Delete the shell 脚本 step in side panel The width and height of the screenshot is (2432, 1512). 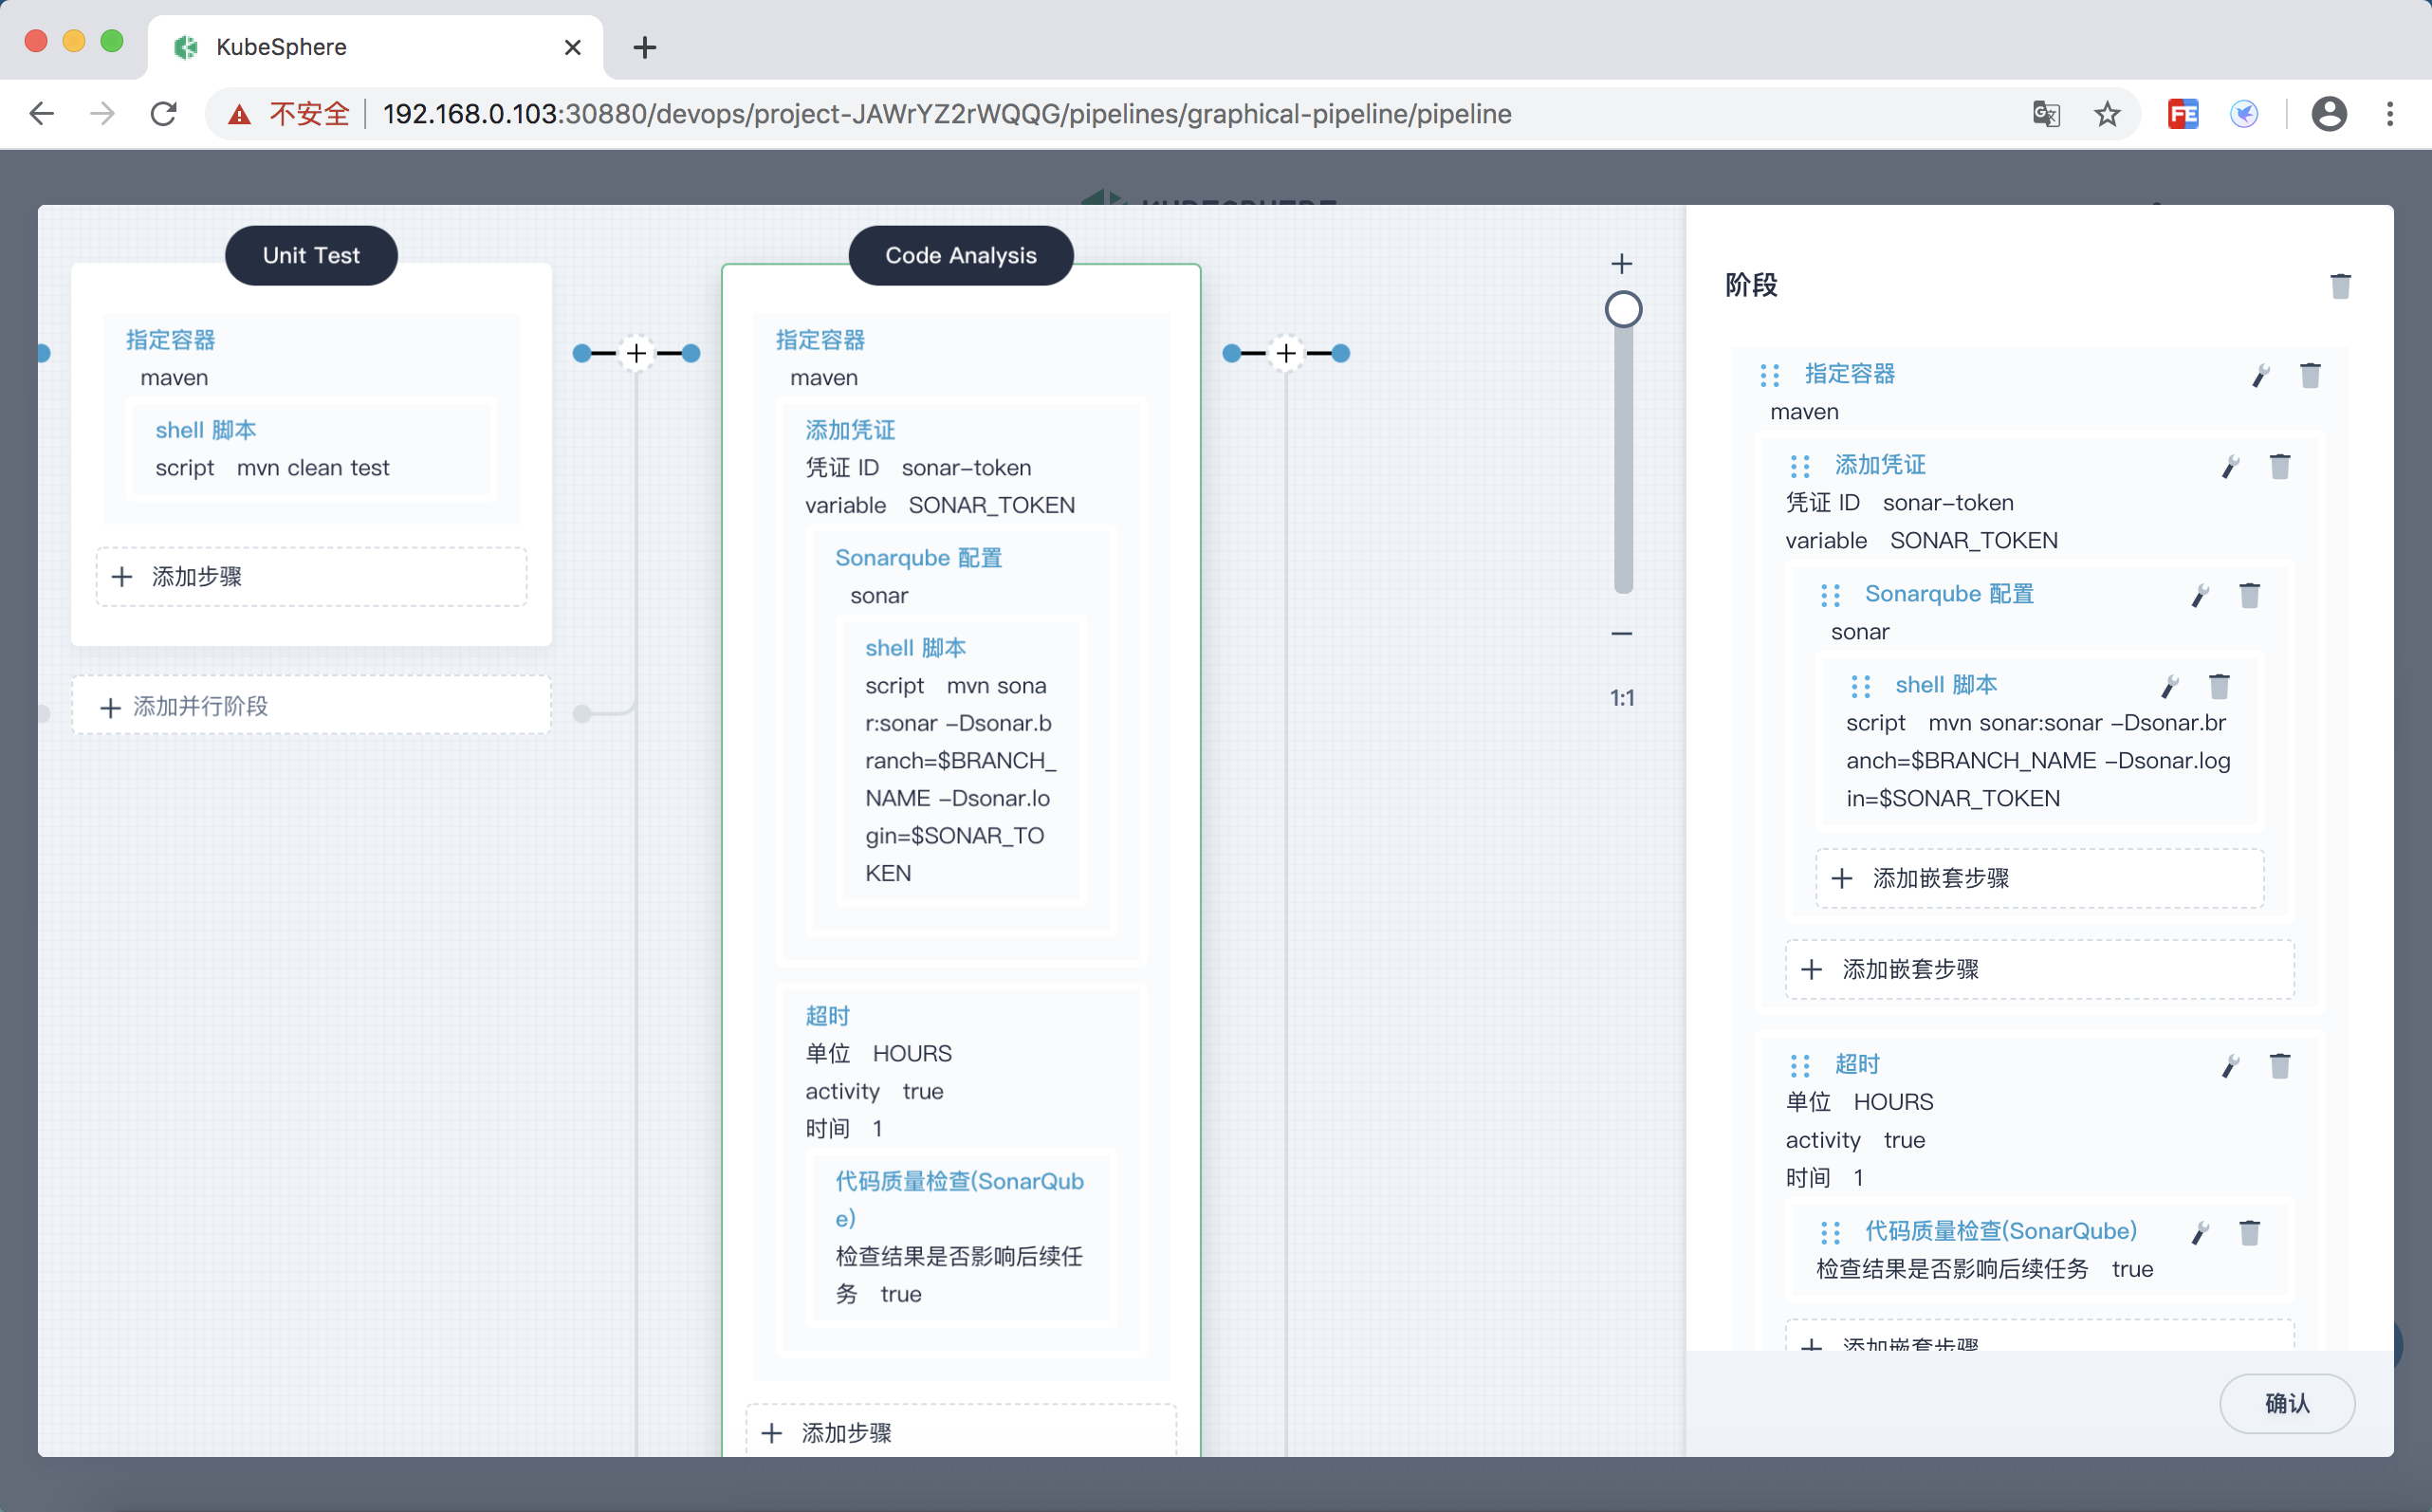tap(2219, 687)
